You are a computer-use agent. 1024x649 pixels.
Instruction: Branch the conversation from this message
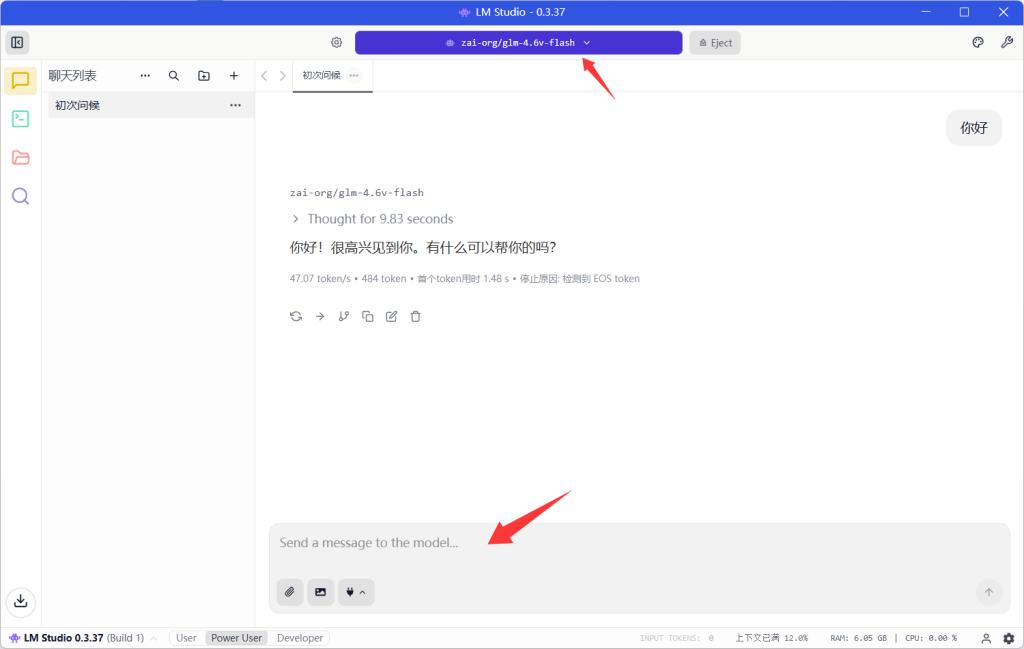pyautogui.click(x=343, y=316)
